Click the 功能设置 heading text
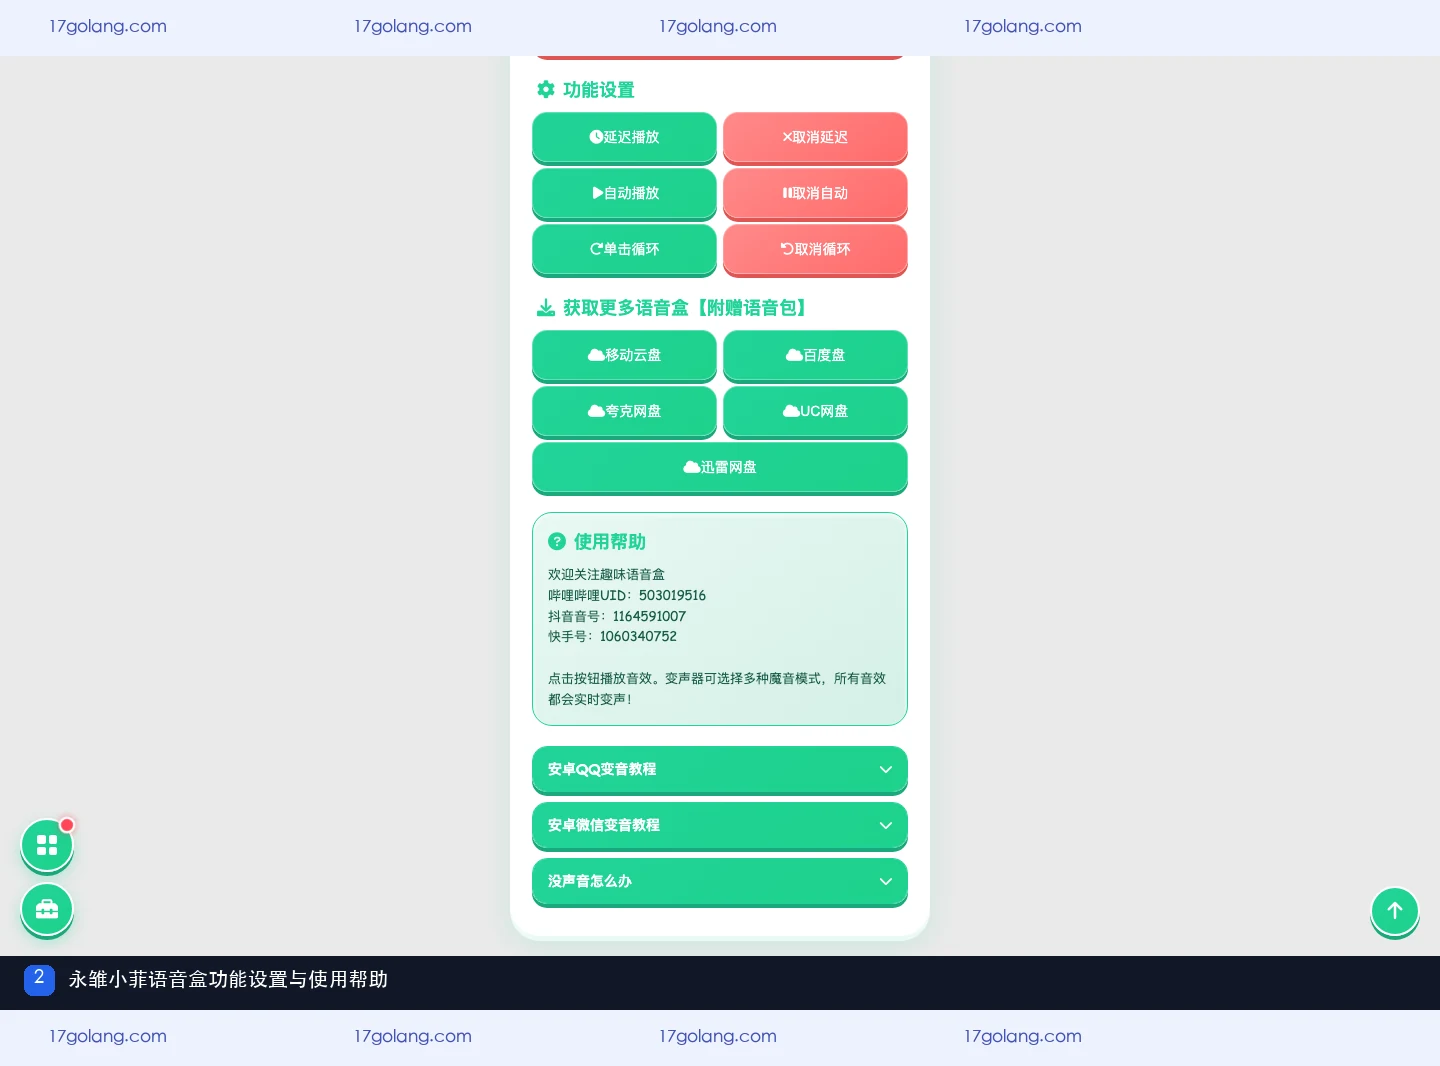 [599, 89]
